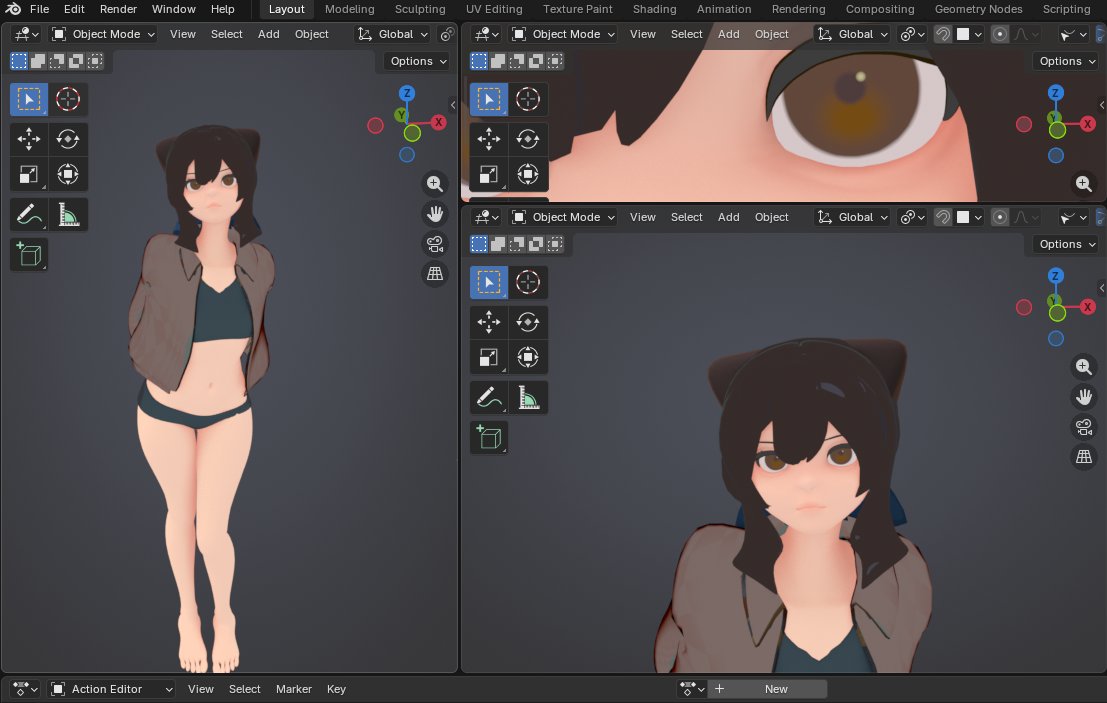Viewport: 1107px width, 703px height.
Task: Click blue Z axis on bottom-right viewport gizmo
Action: pyautogui.click(x=1055, y=276)
